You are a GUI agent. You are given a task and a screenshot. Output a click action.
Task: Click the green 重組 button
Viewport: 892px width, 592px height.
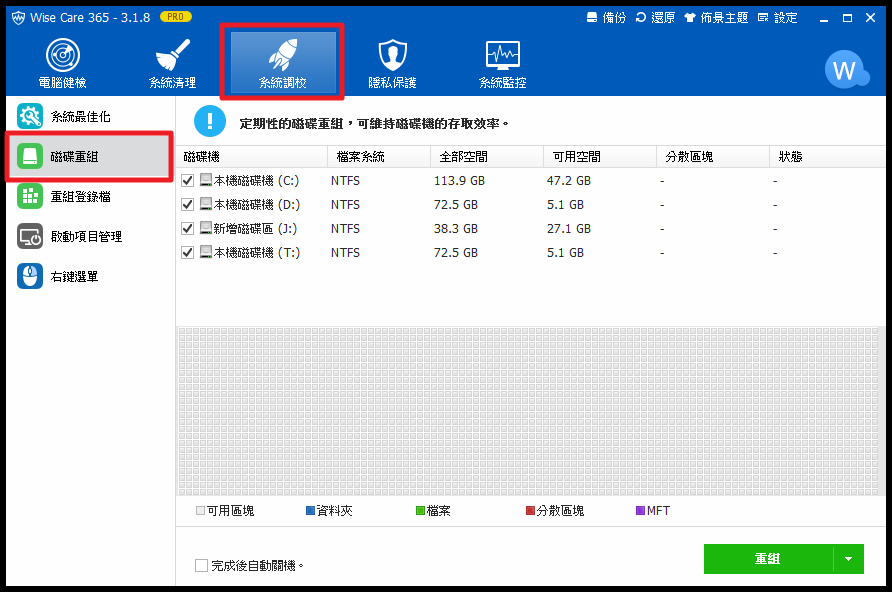(x=768, y=559)
